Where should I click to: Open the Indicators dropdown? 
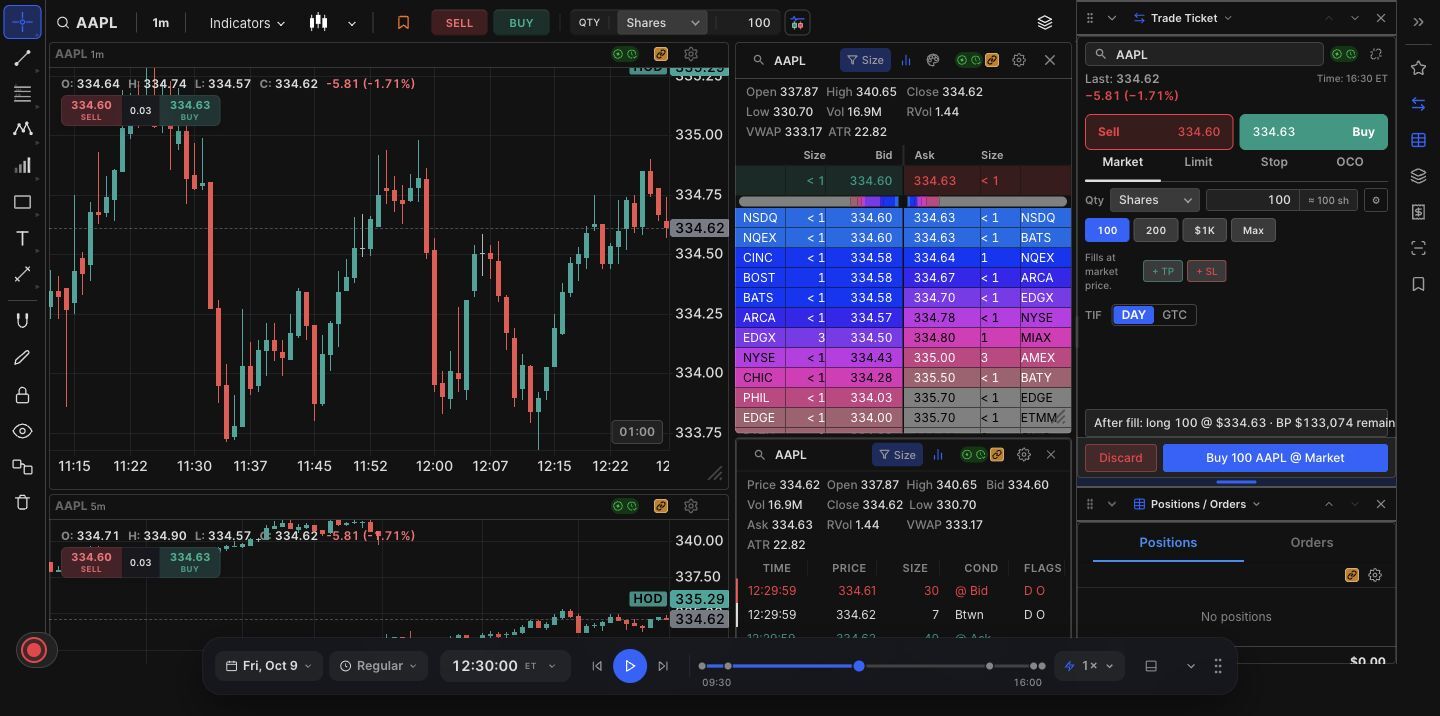pos(247,22)
